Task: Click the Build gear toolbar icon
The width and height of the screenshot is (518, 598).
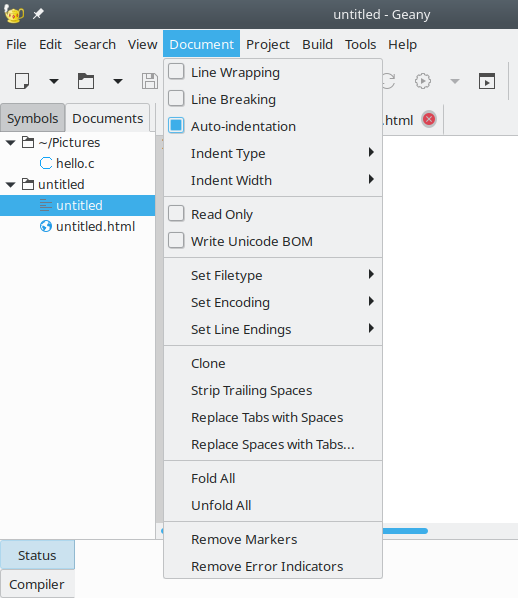Action: coord(423,81)
